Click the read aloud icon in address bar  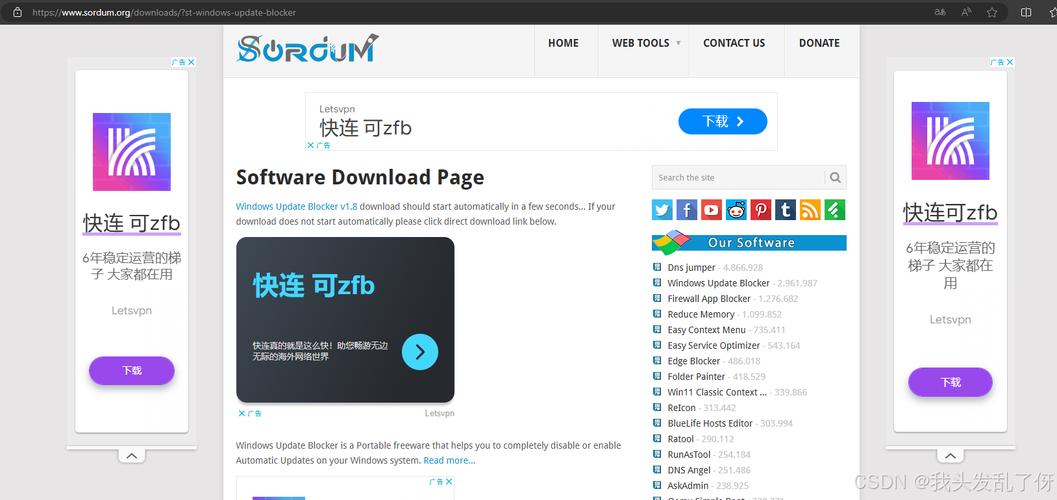[x=966, y=12]
